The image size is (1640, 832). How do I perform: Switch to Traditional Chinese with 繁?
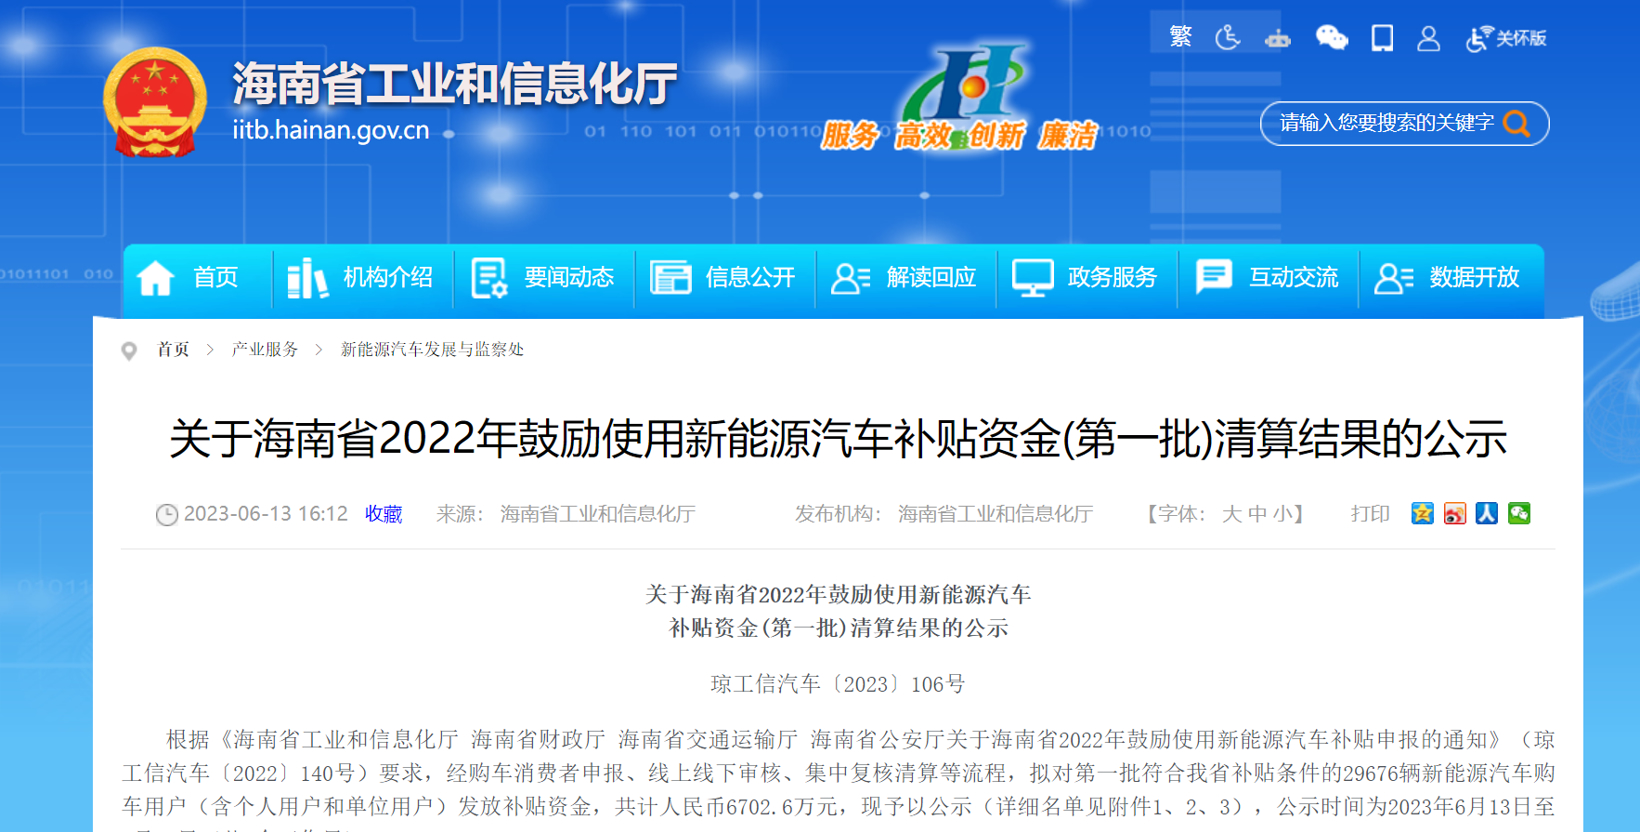1180,38
